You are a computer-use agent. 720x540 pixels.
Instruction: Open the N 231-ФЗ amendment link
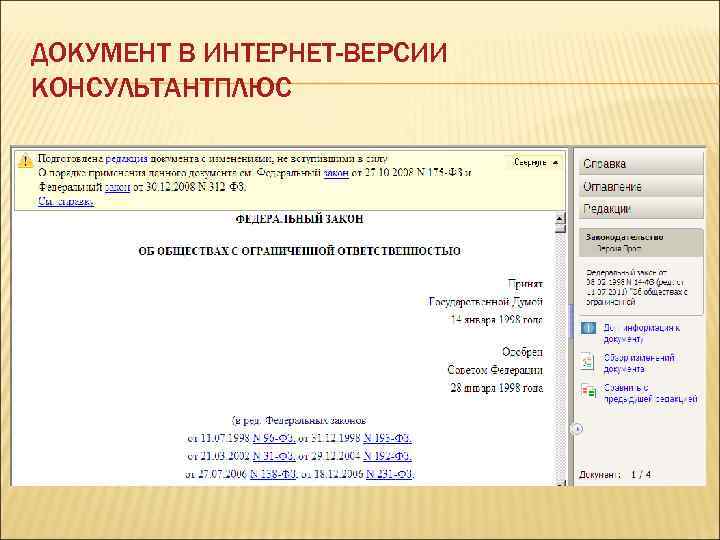(390, 474)
